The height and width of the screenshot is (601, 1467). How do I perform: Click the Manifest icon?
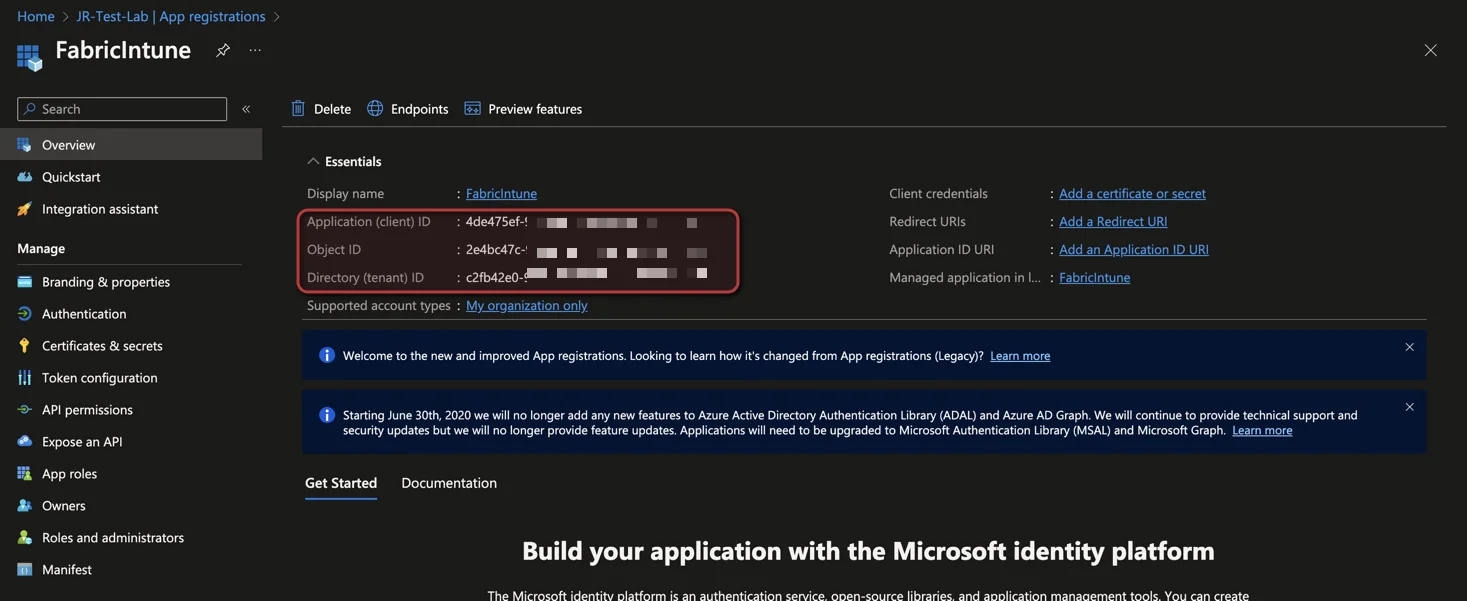coord(24,570)
